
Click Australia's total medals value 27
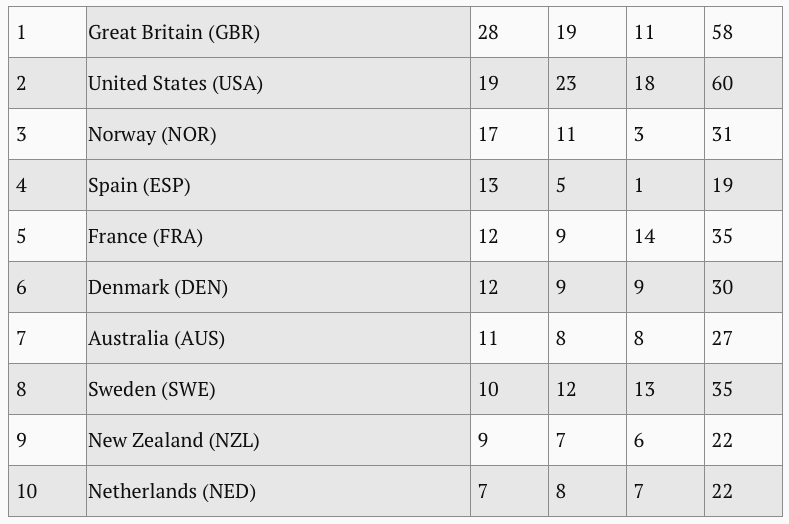click(743, 338)
